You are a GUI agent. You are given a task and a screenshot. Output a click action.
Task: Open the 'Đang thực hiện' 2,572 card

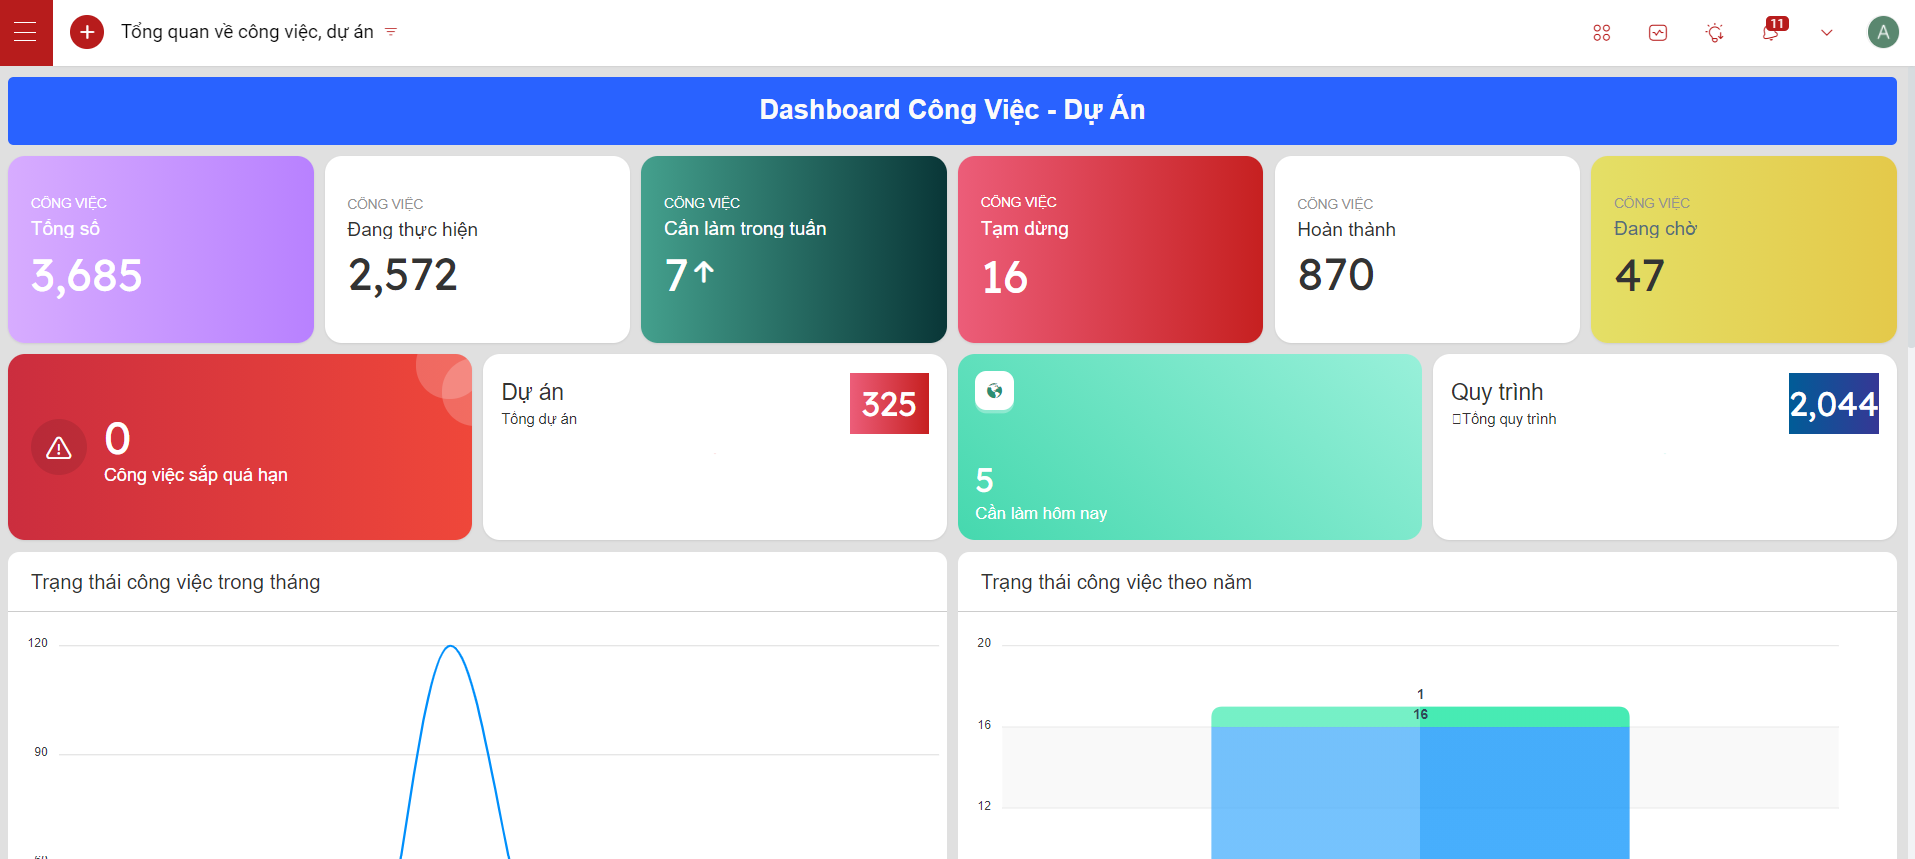[477, 249]
